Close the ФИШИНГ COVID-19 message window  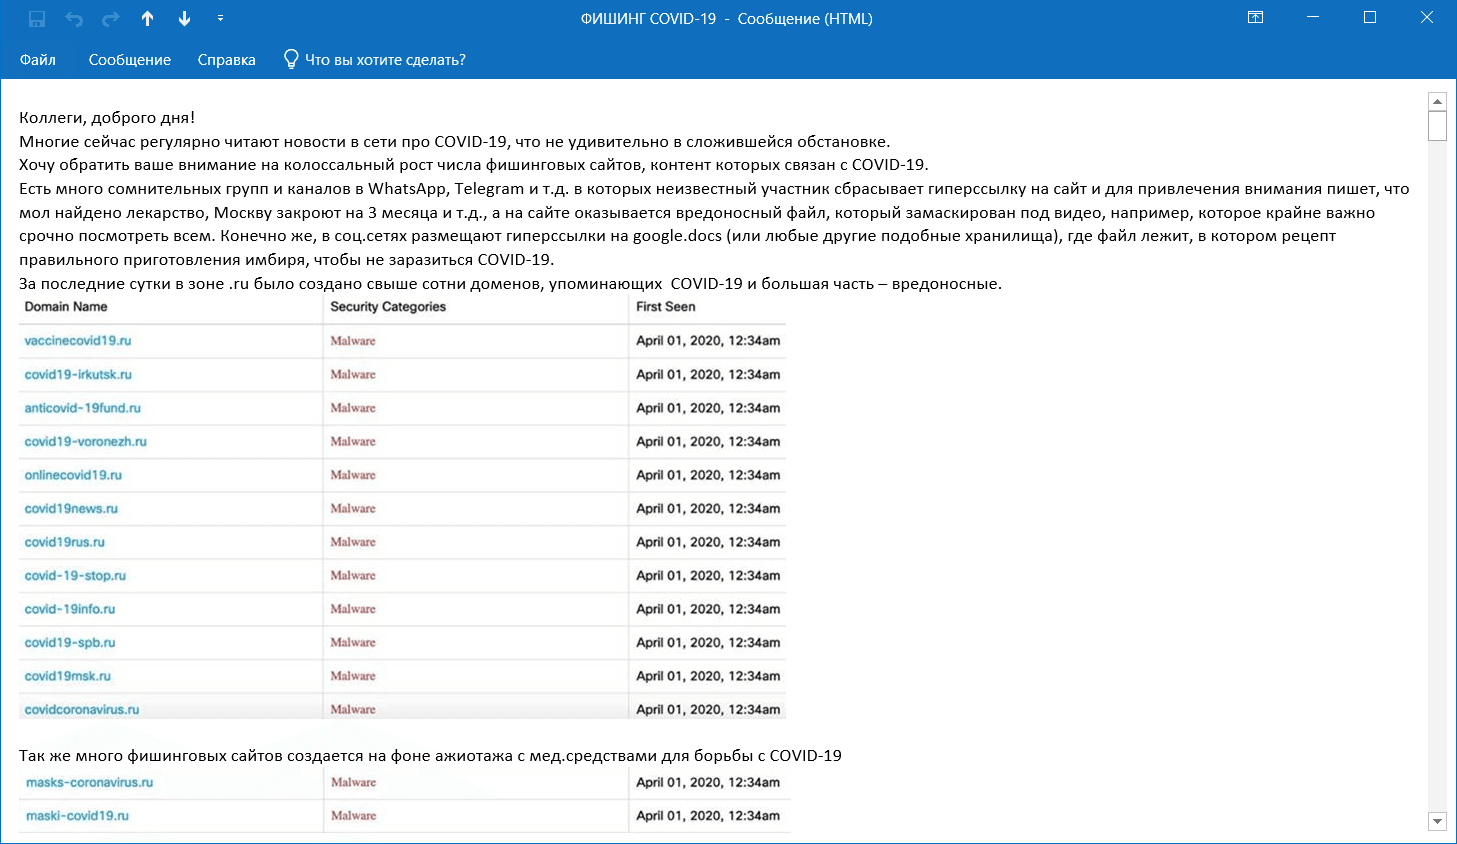(x=1427, y=18)
